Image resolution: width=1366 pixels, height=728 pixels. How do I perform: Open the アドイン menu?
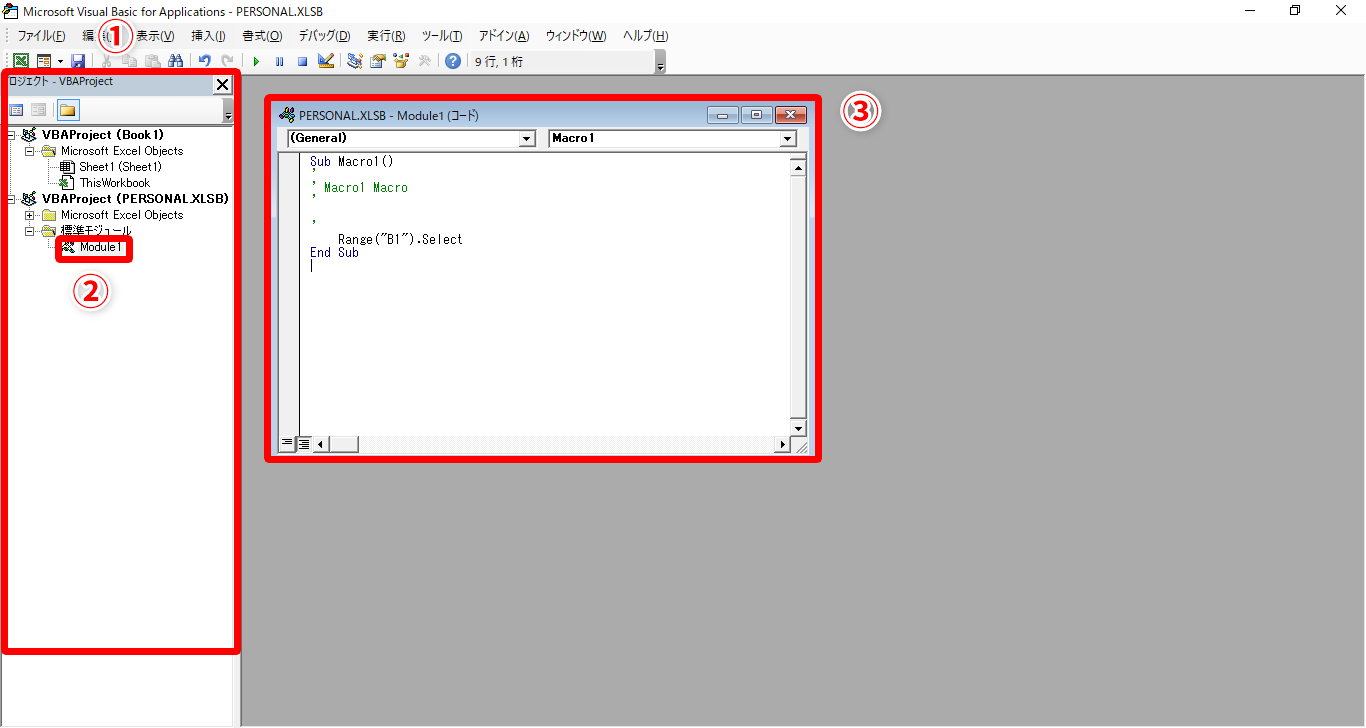[504, 36]
